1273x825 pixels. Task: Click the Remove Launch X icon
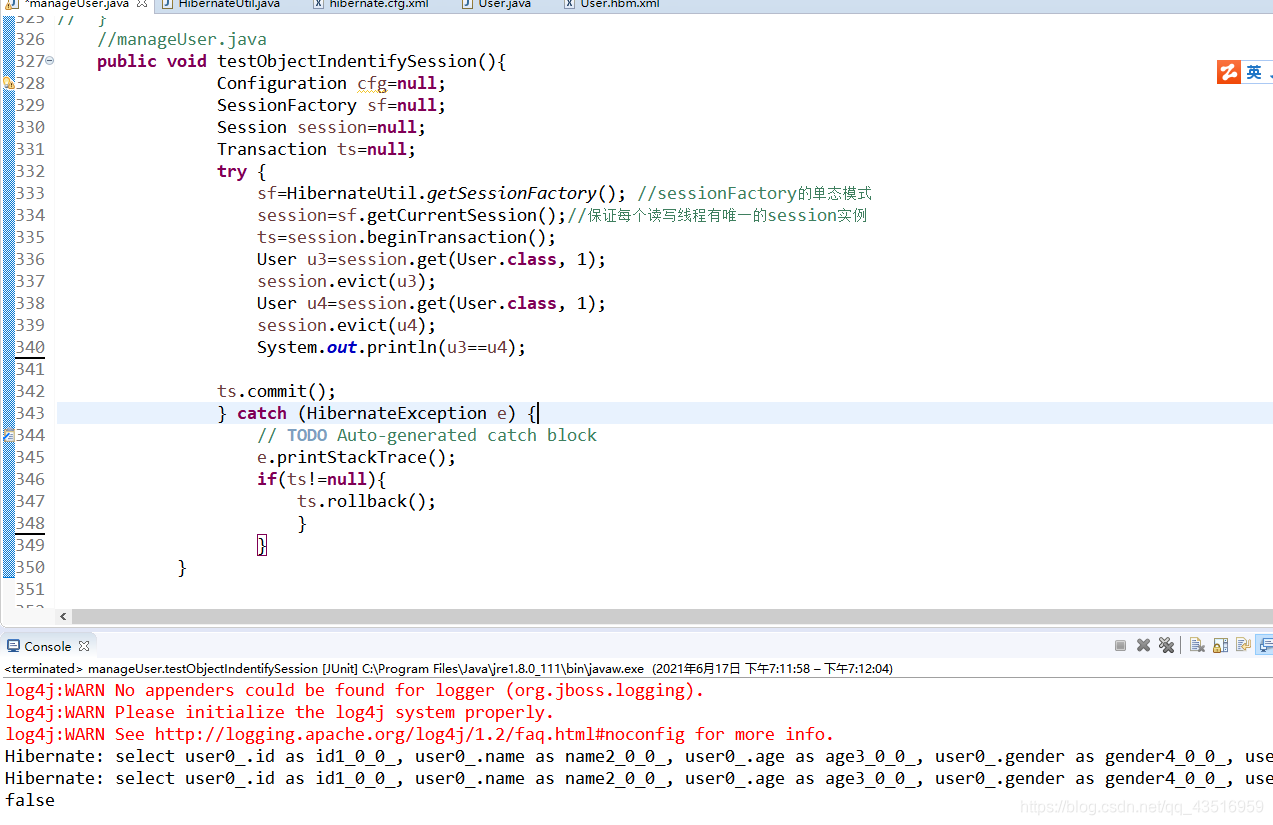[1143, 645]
